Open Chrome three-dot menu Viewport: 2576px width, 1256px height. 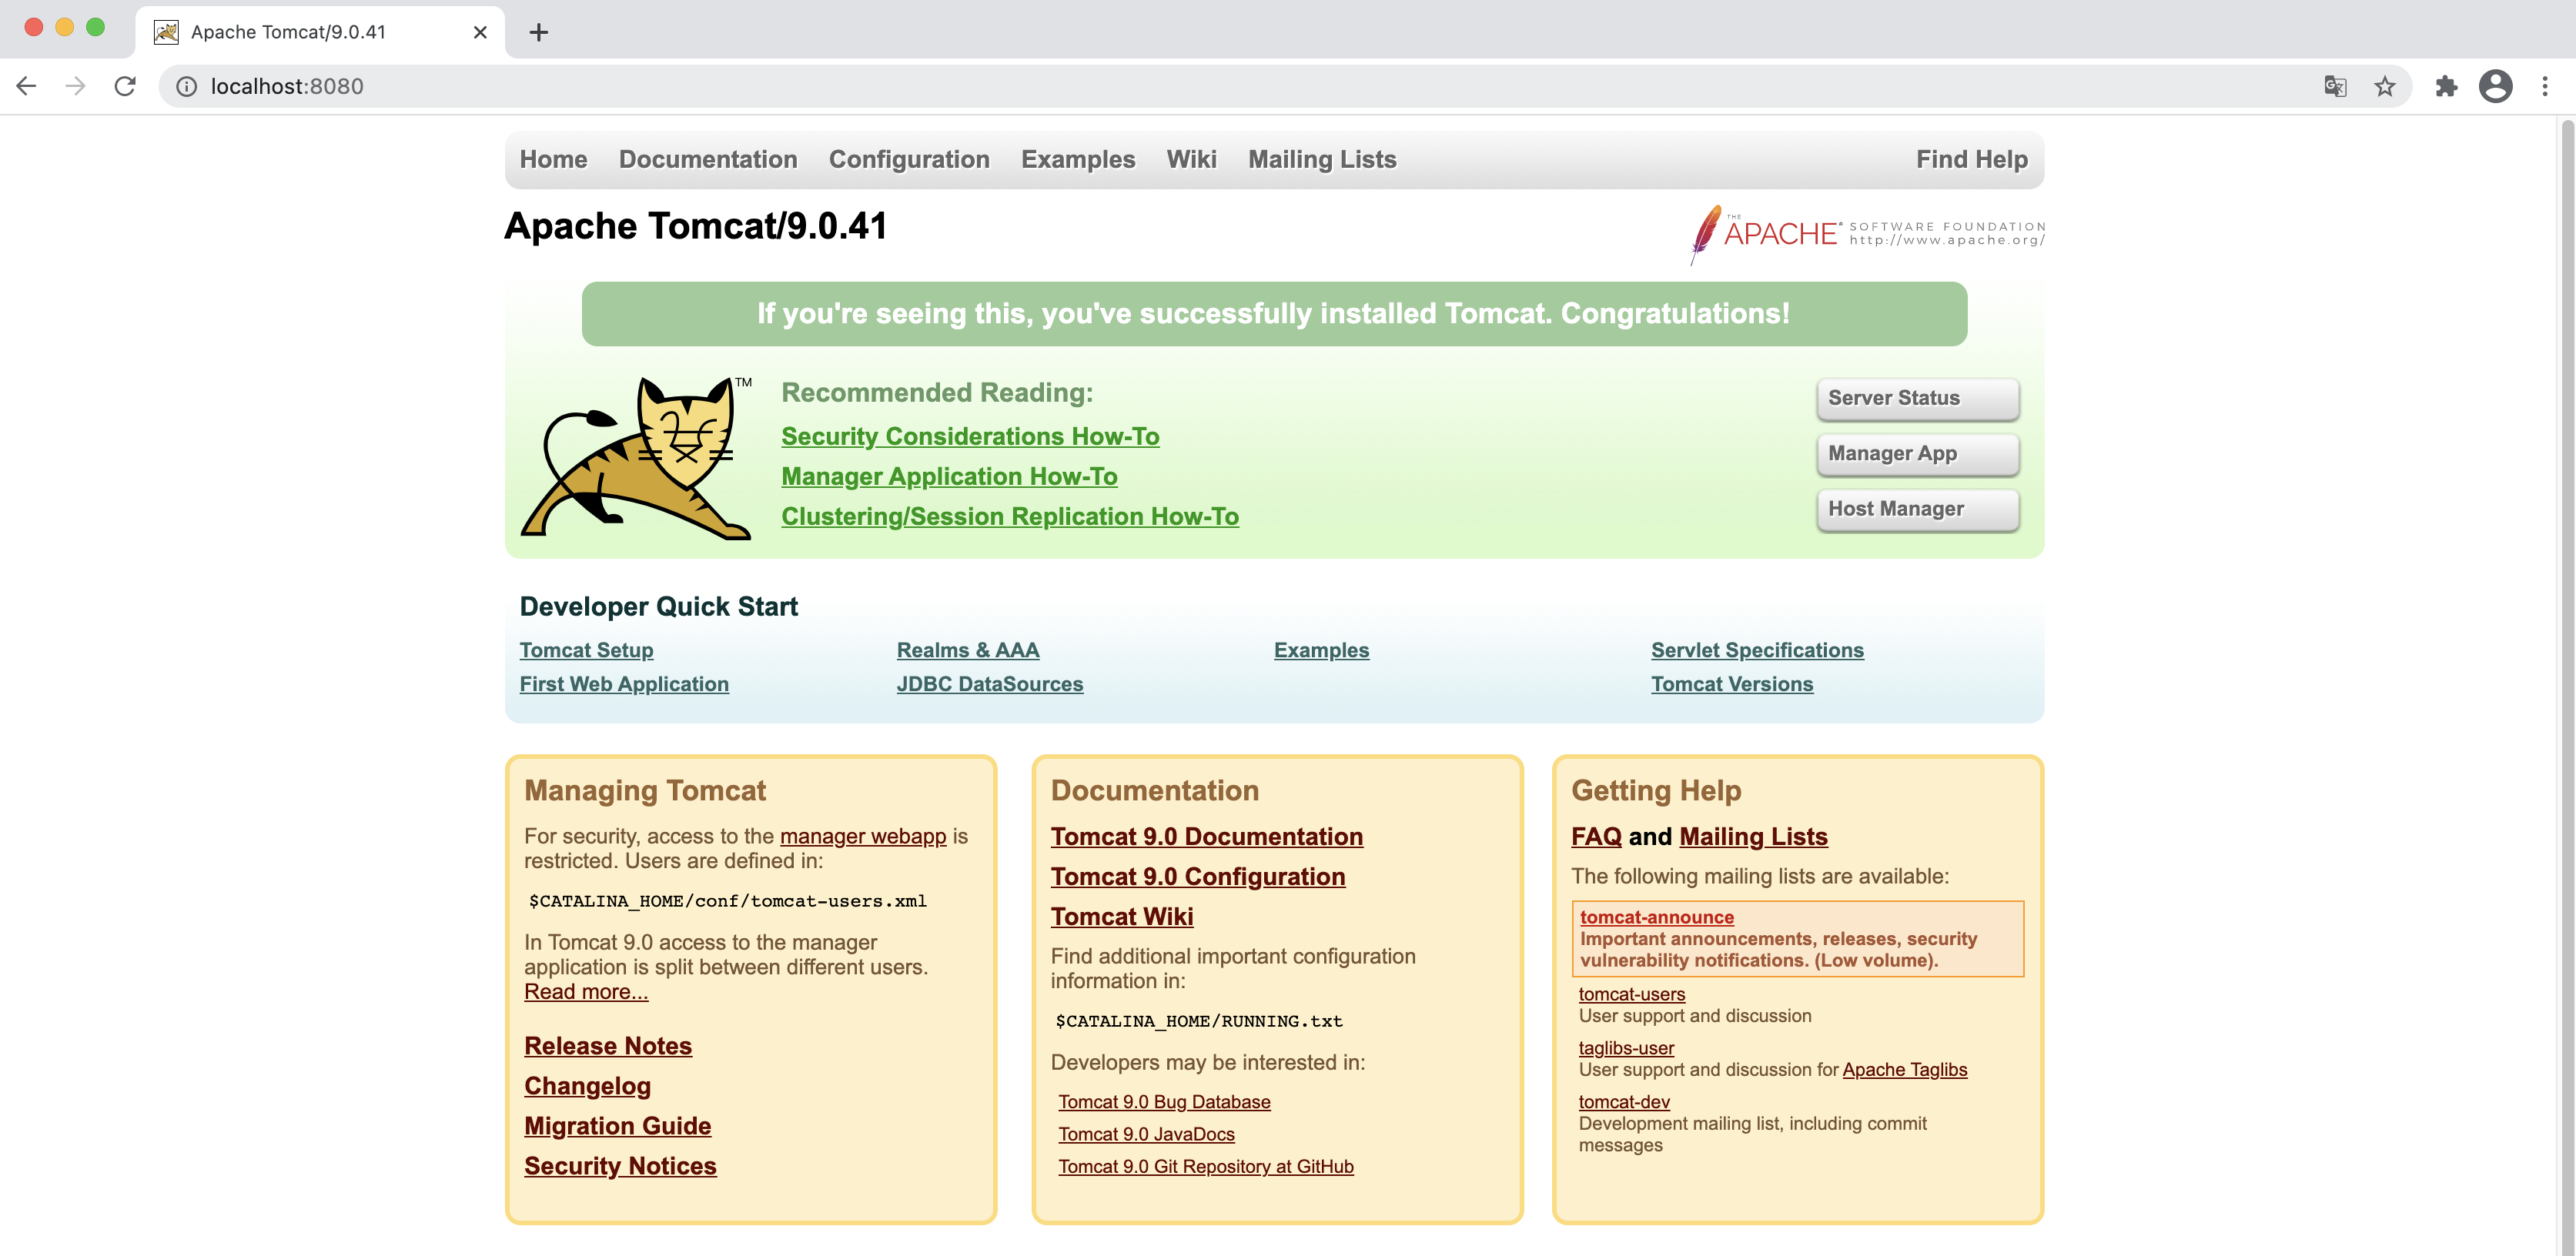click(x=2545, y=86)
